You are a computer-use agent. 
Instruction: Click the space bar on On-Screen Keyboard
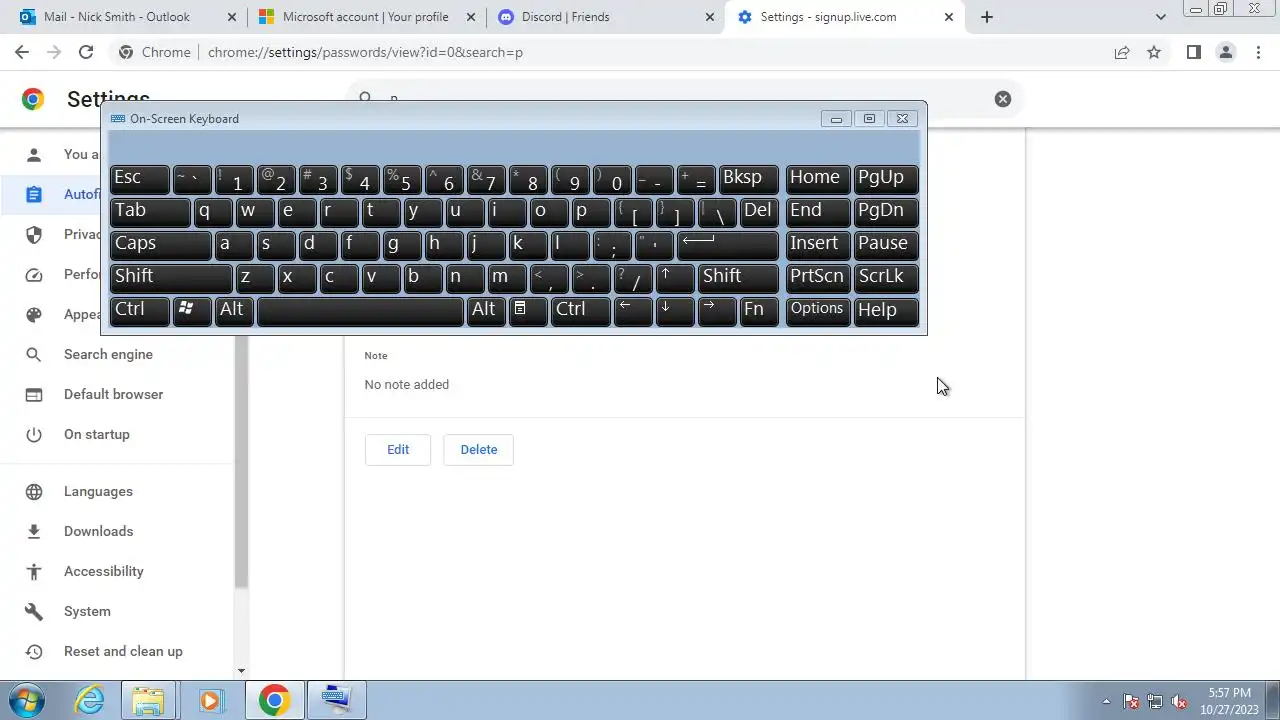tap(360, 311)
